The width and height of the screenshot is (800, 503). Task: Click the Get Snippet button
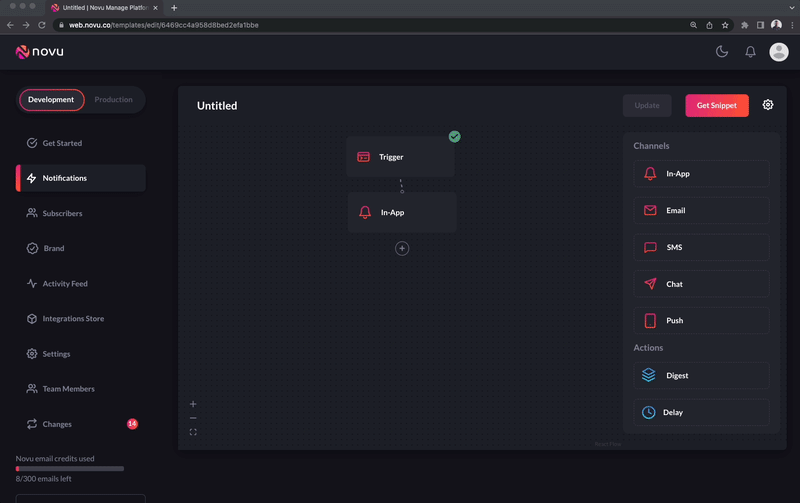coord(717,106)
